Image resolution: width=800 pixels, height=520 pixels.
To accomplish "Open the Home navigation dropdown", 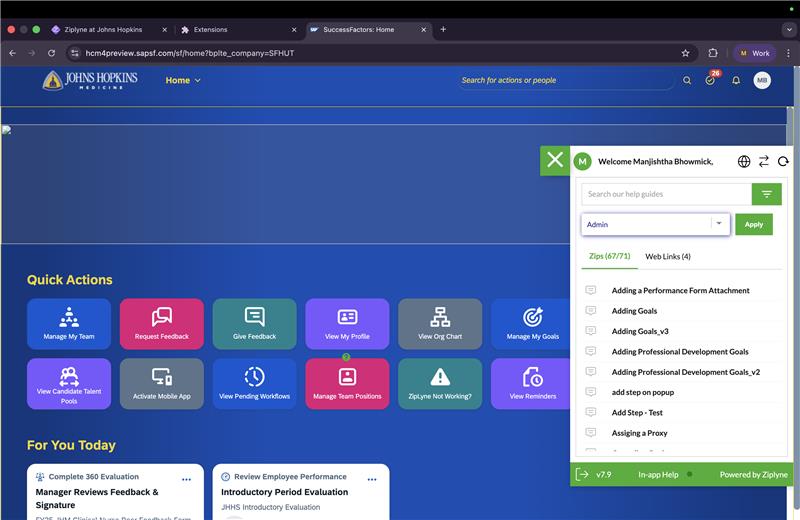I will pos(183,81).
